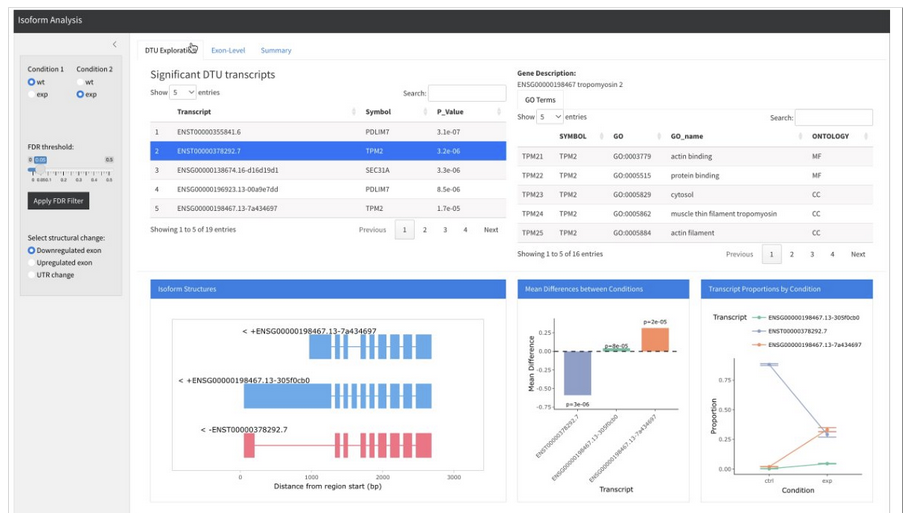Screen dimensions: 907x513
Task: Sort the Transcript column via its sort arrows
Action: [354, 112]
